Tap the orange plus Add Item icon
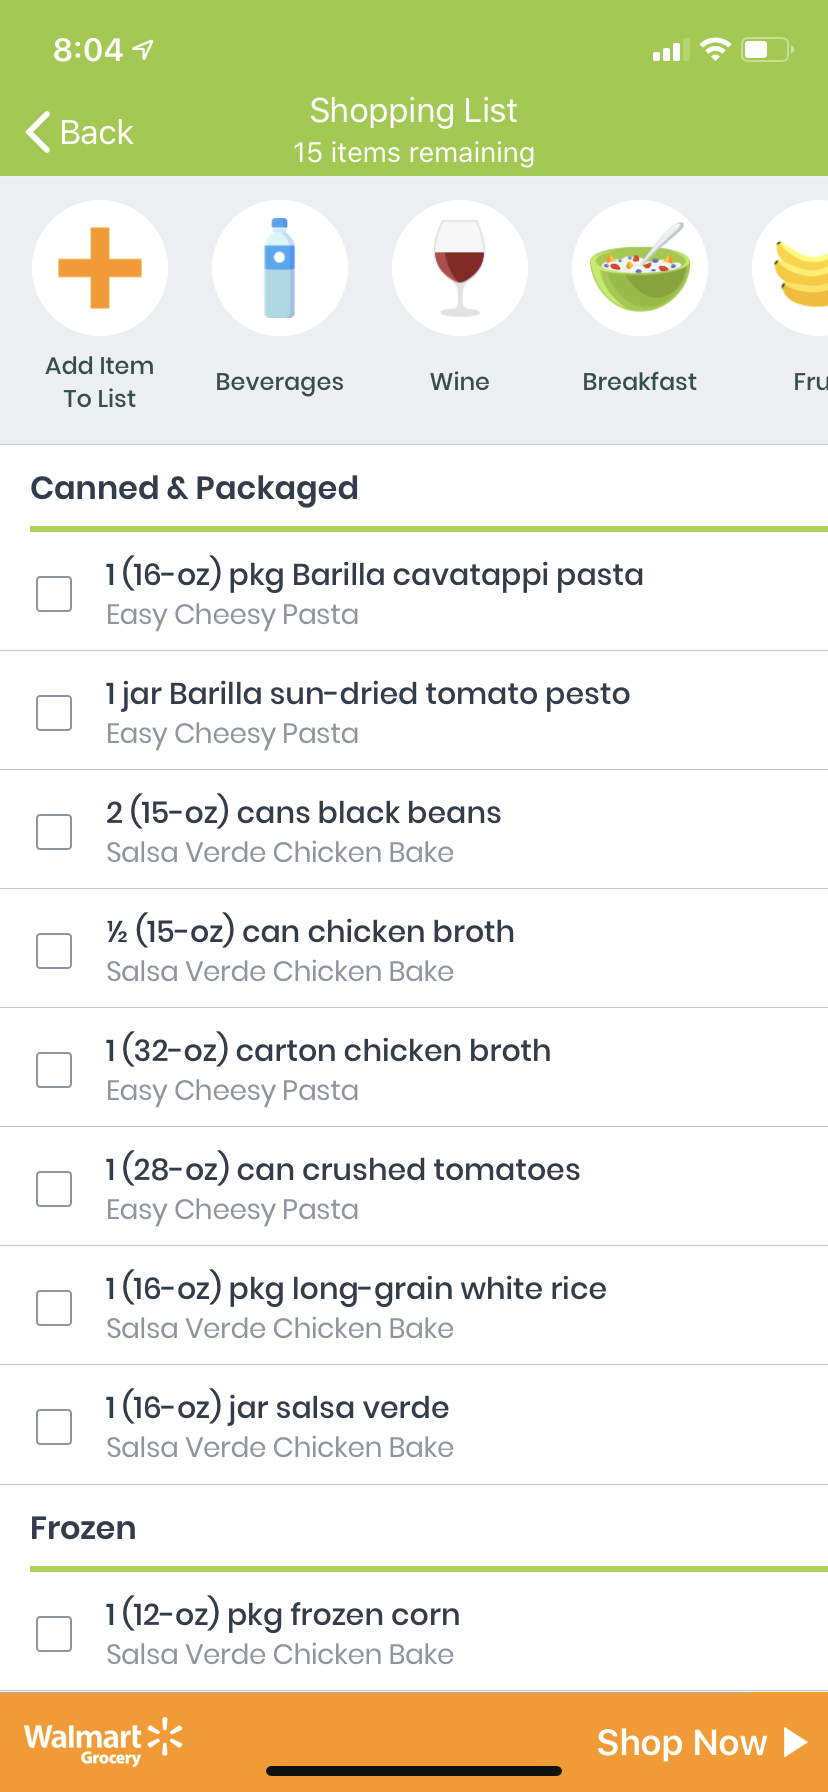828x1792 pixels. (100, 268)
